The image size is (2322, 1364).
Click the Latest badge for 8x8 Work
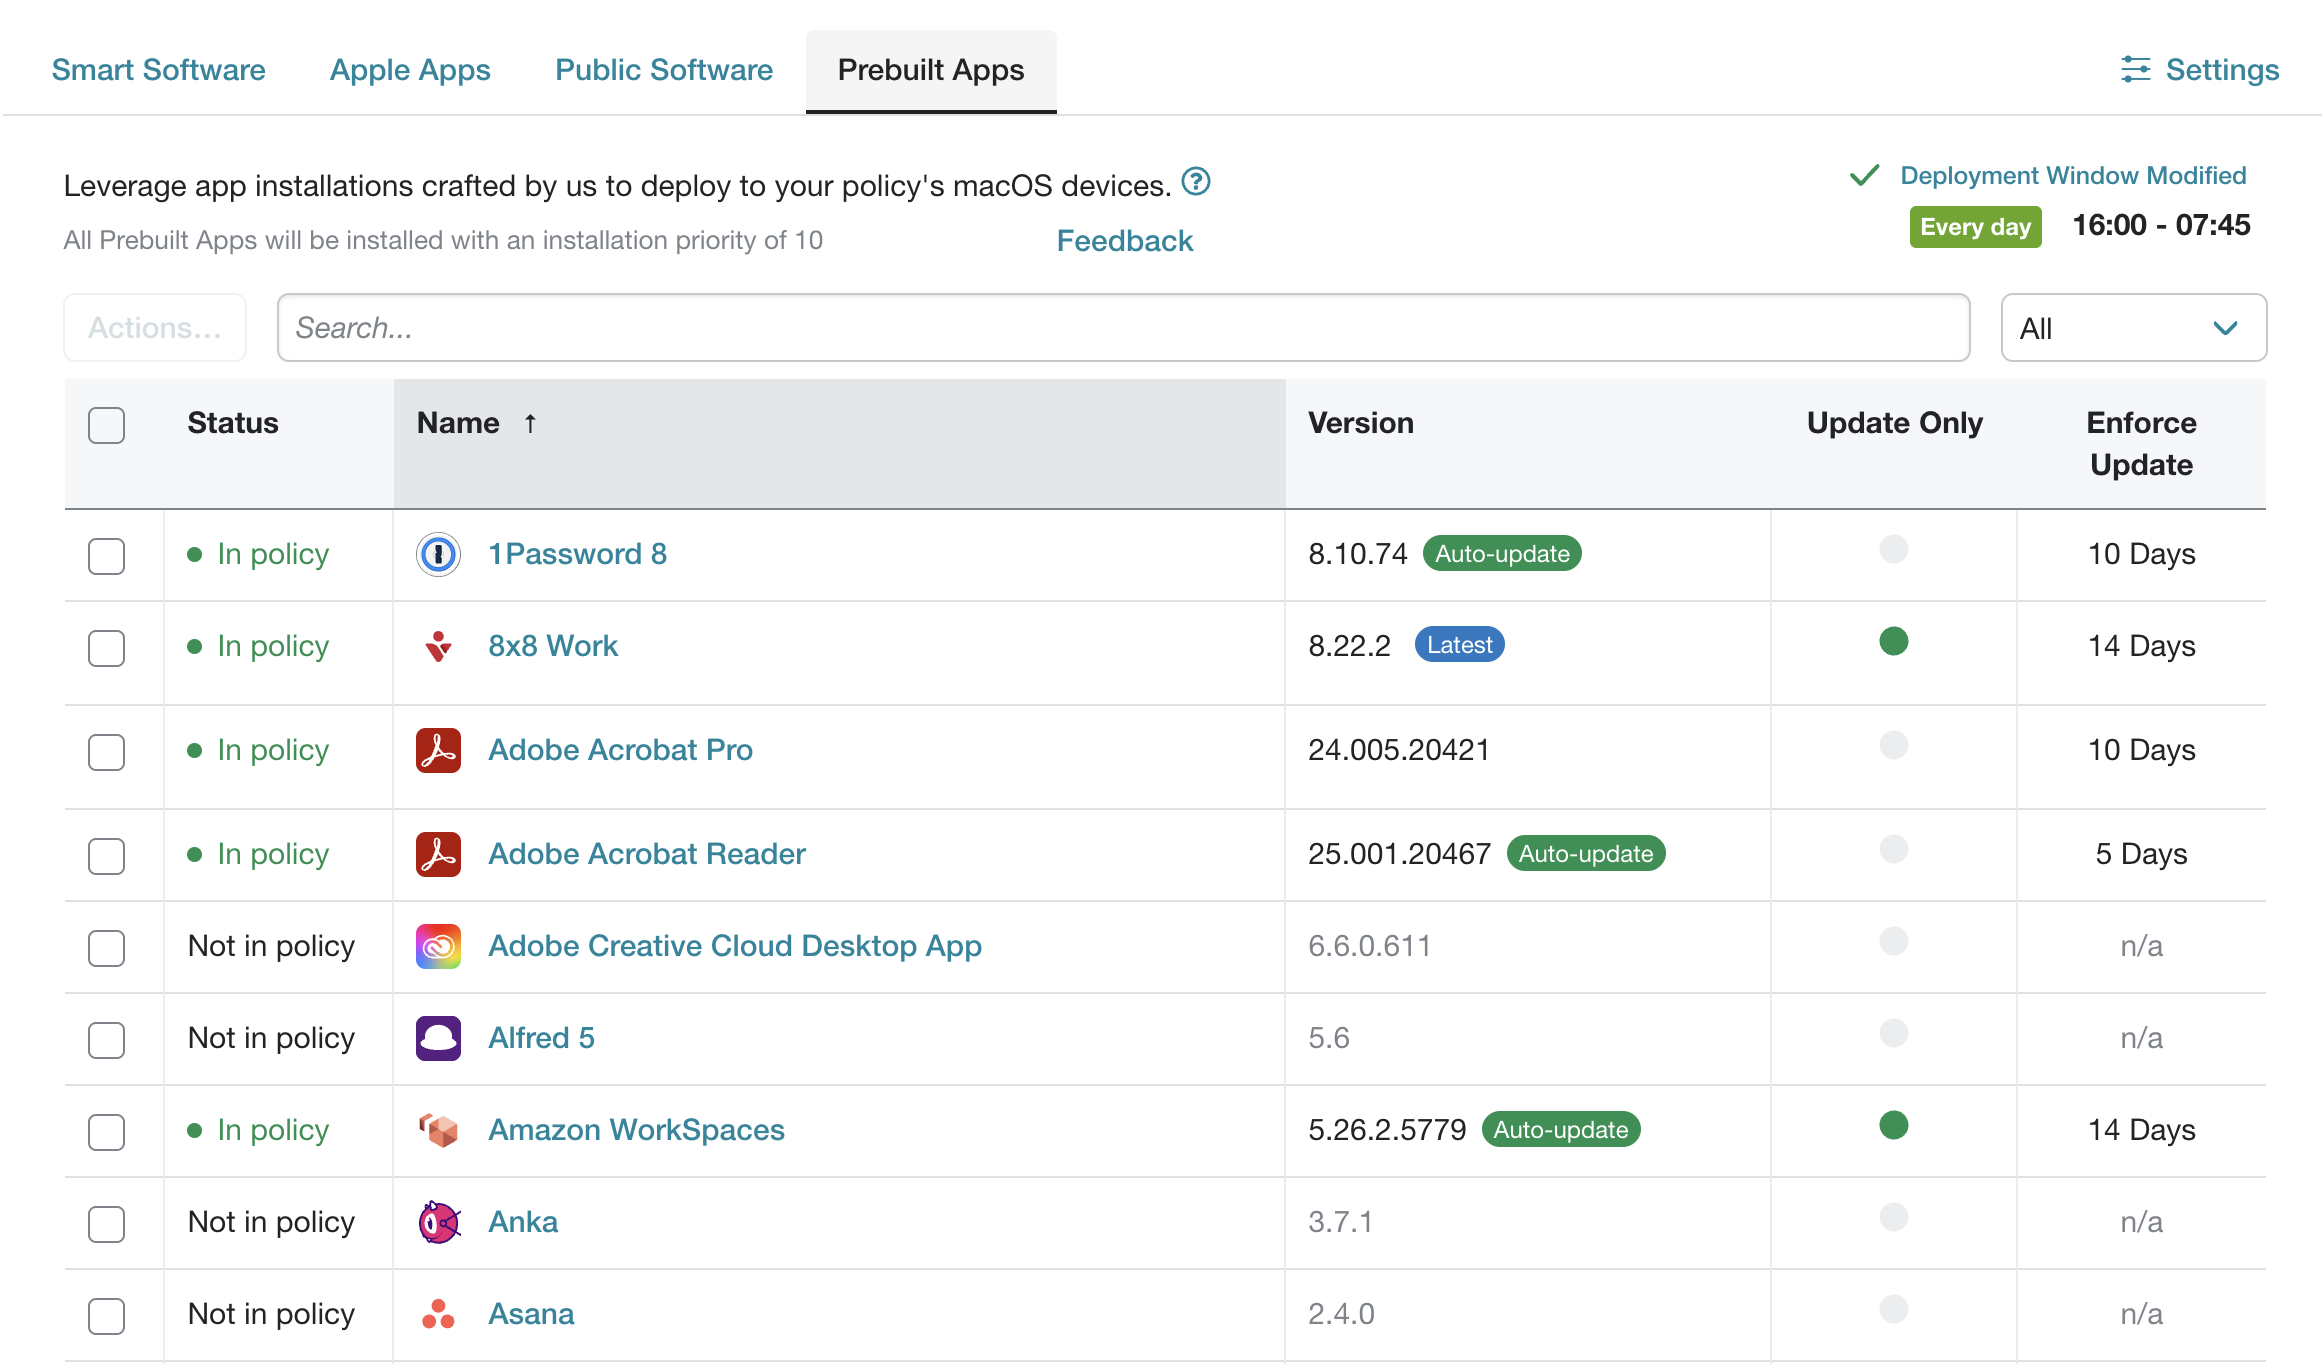(x=1459, y=645)
